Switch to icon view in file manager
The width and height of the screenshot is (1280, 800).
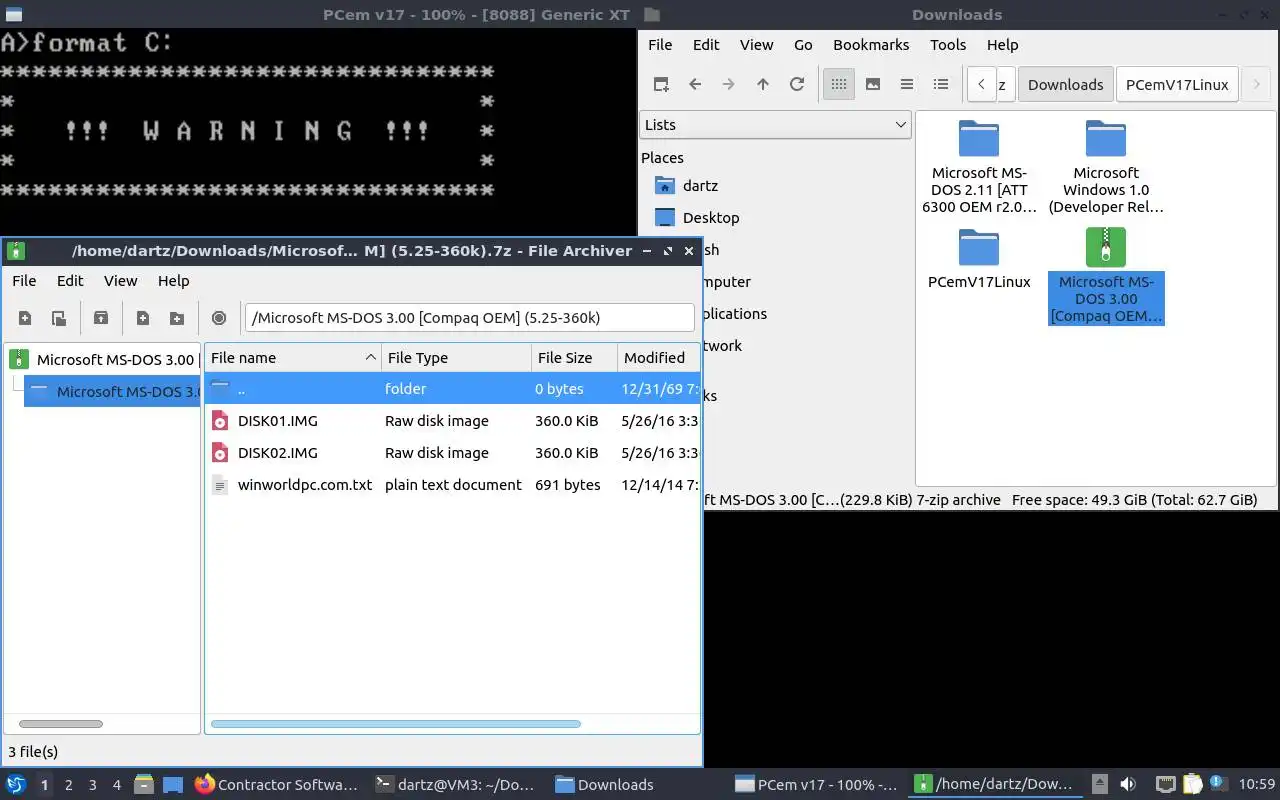(839, 84)
